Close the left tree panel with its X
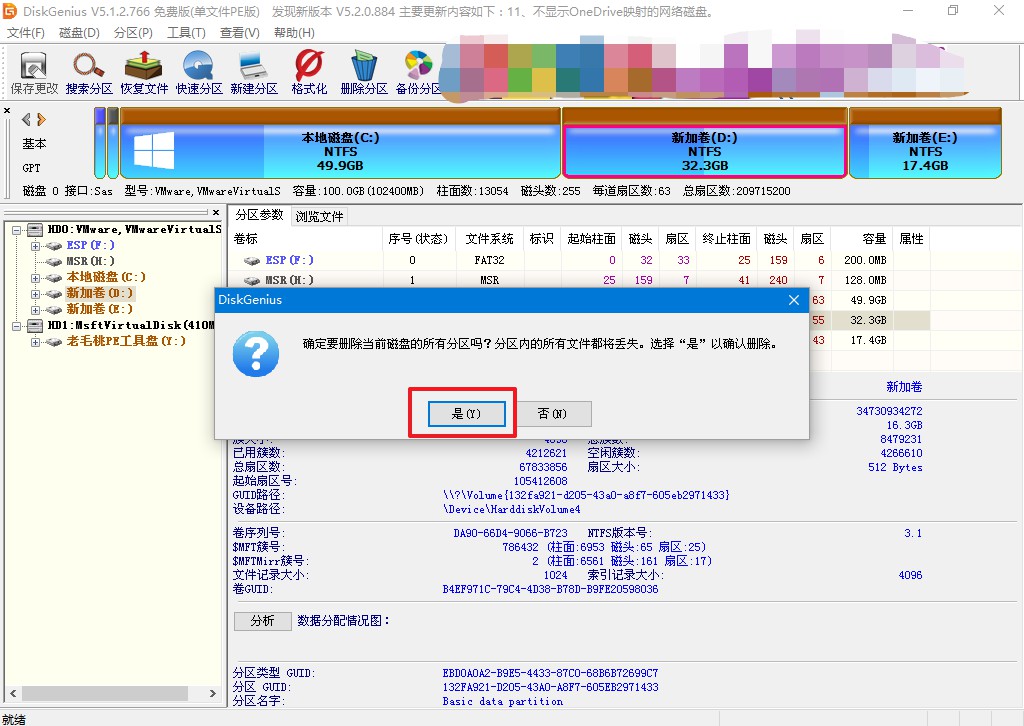1024x726 pixels. pos(216,212)
